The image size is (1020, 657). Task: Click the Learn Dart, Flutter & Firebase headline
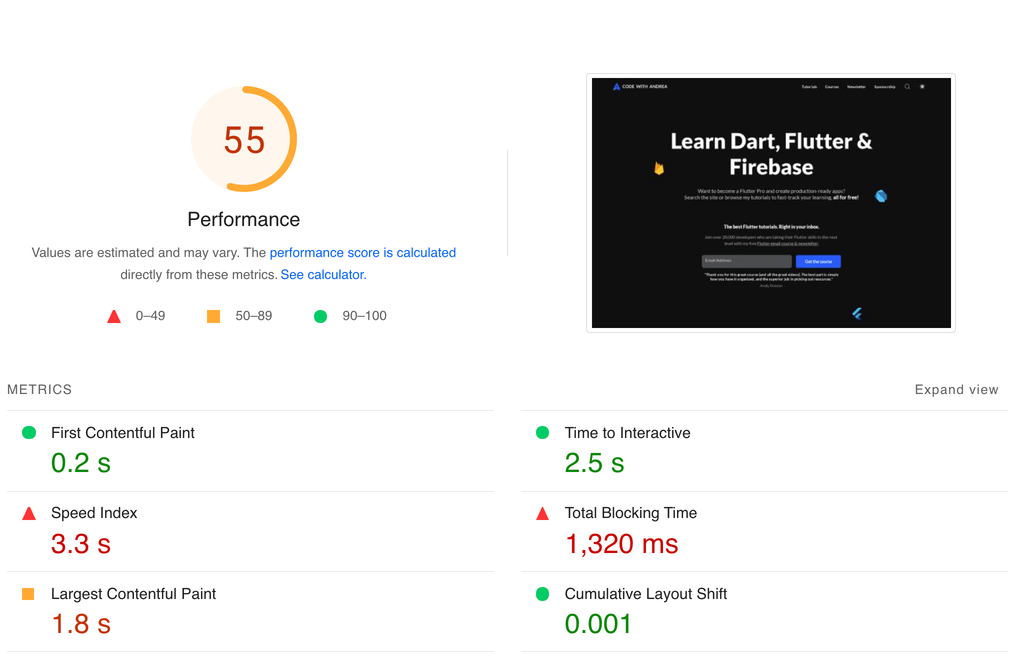(x=771, y=154)
